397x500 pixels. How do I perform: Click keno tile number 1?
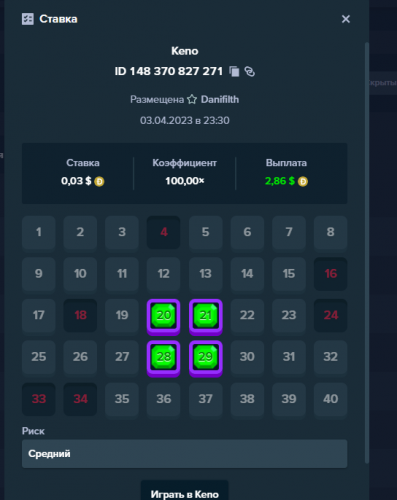coord(39,232)
